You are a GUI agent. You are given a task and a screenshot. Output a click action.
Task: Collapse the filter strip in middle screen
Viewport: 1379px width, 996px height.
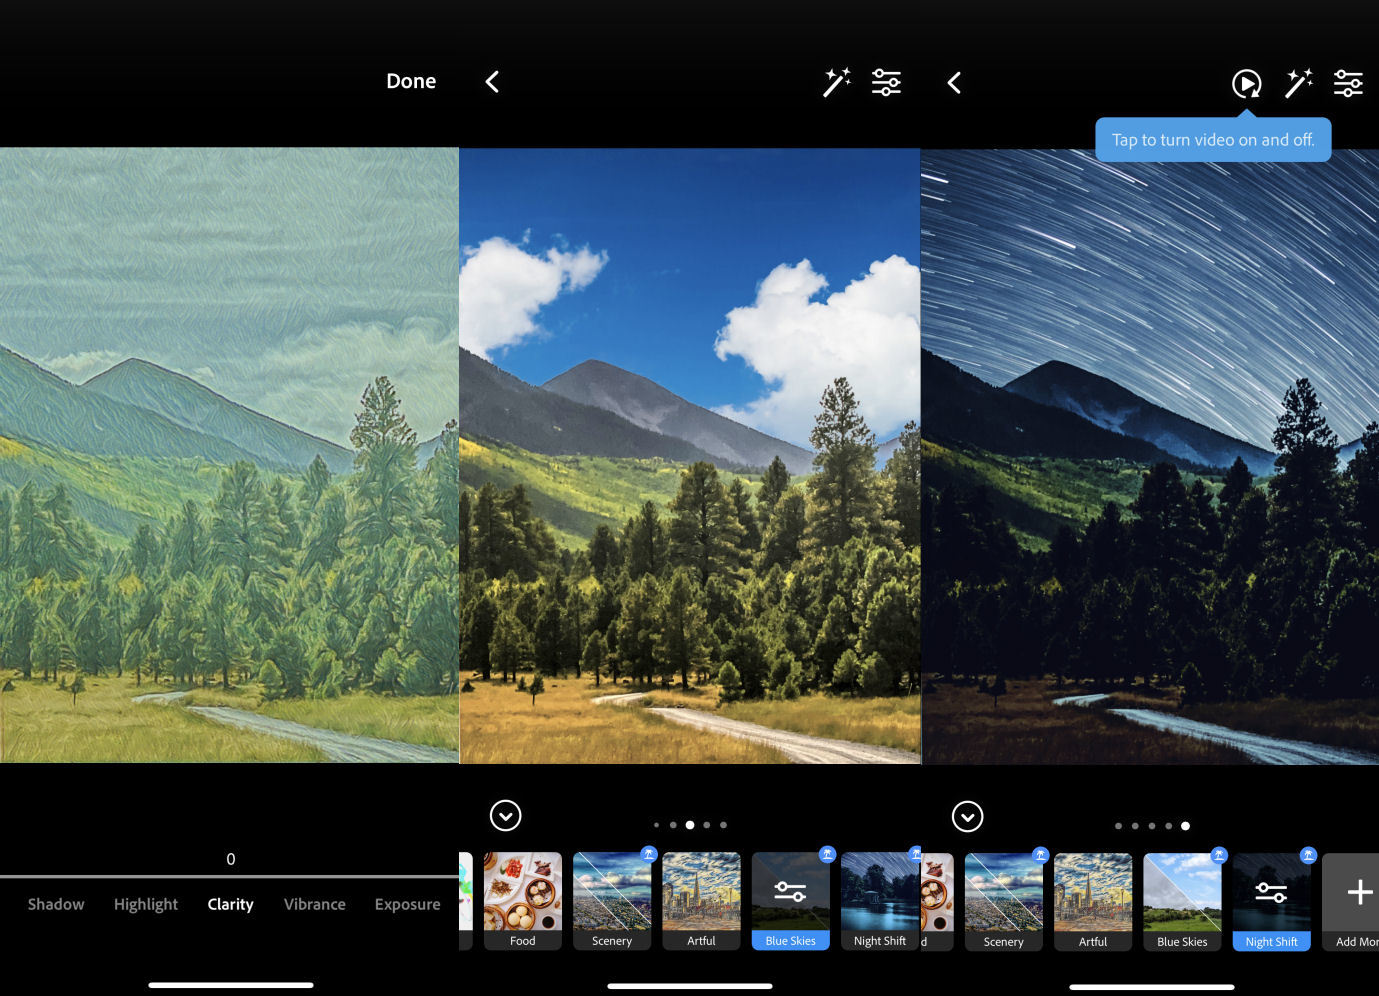coord(506,816)
